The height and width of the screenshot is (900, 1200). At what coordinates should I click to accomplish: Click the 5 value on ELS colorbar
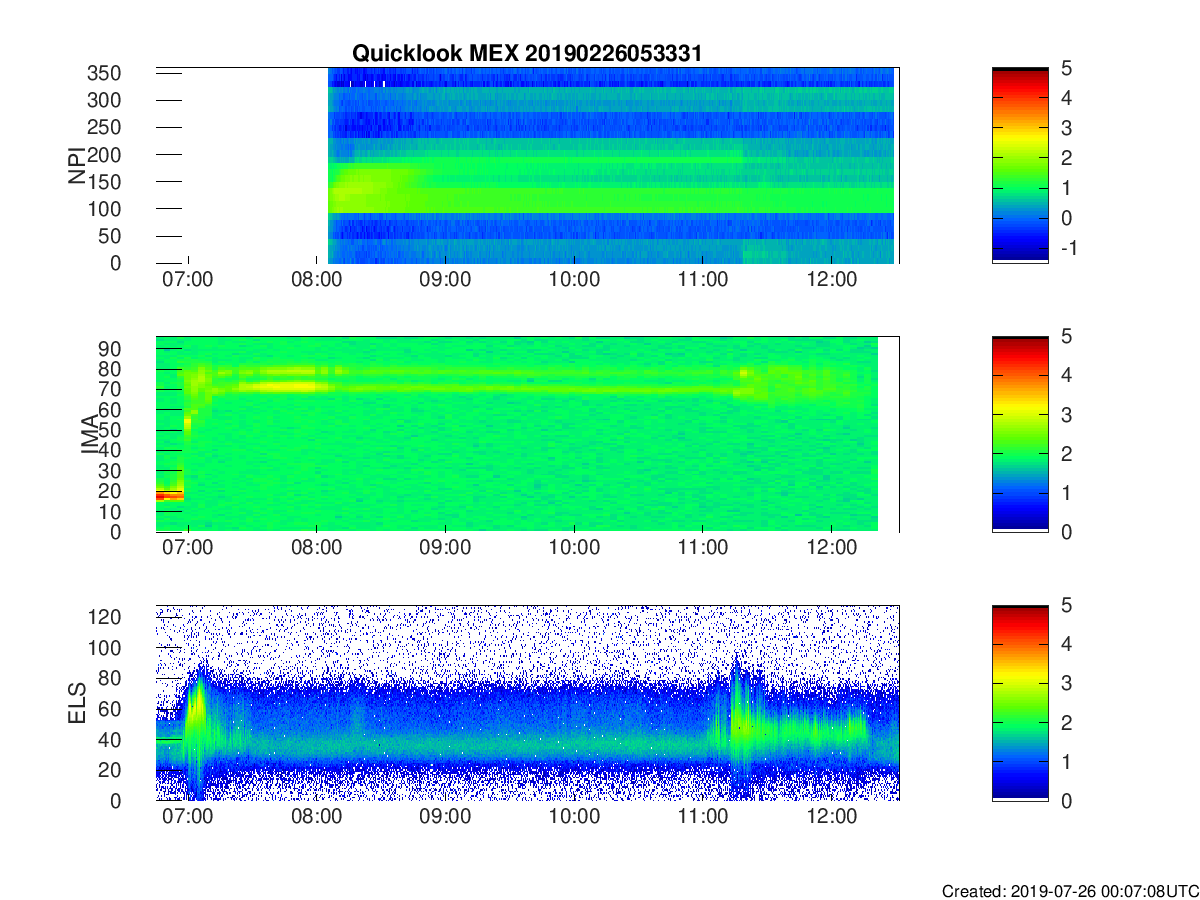[x=1066, y=606]
